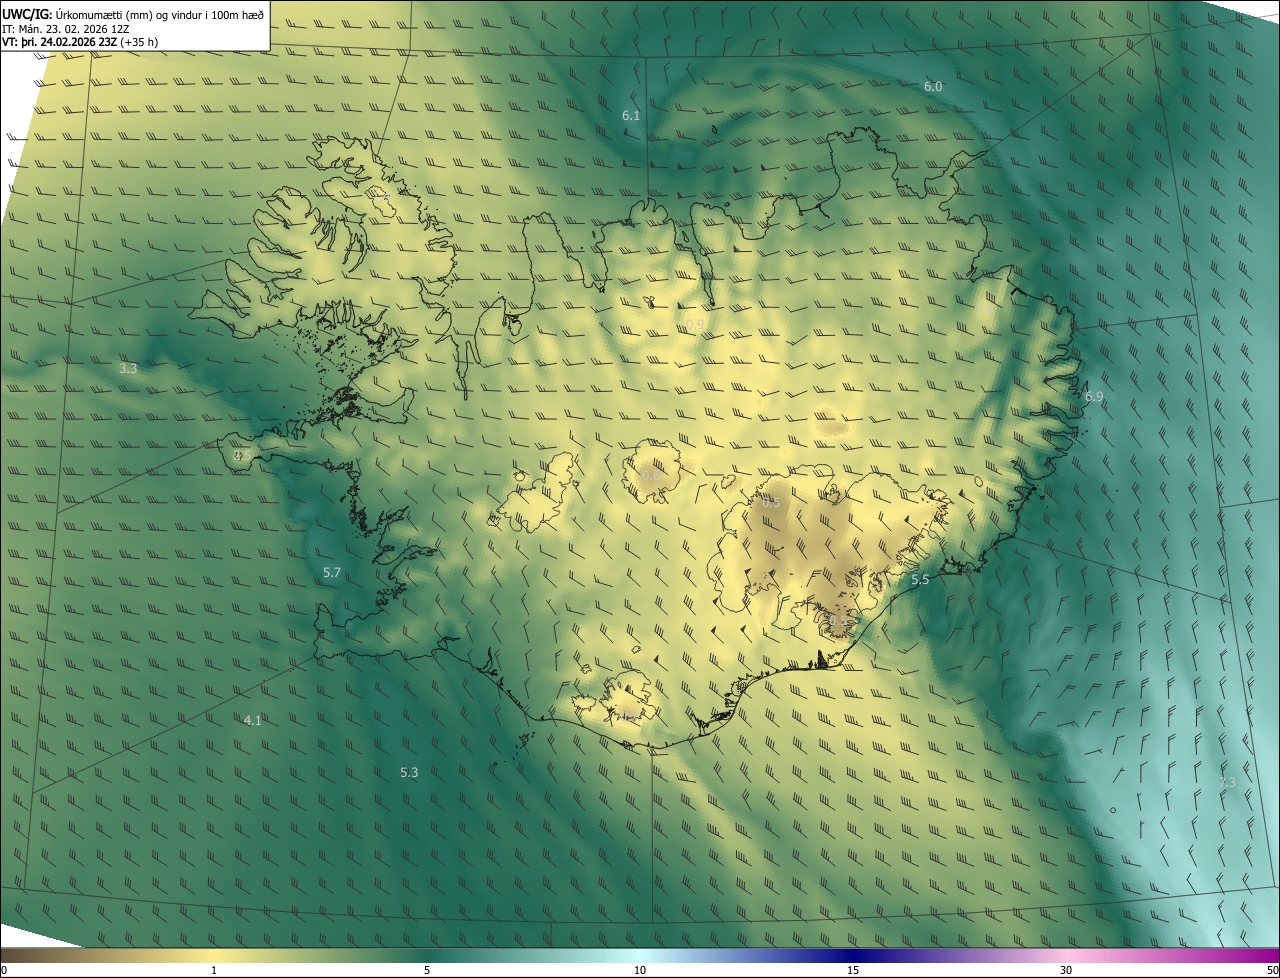Click the 6.0 value label in the northeast
This screenshot has height=978, width=1280.
[933, 87]
